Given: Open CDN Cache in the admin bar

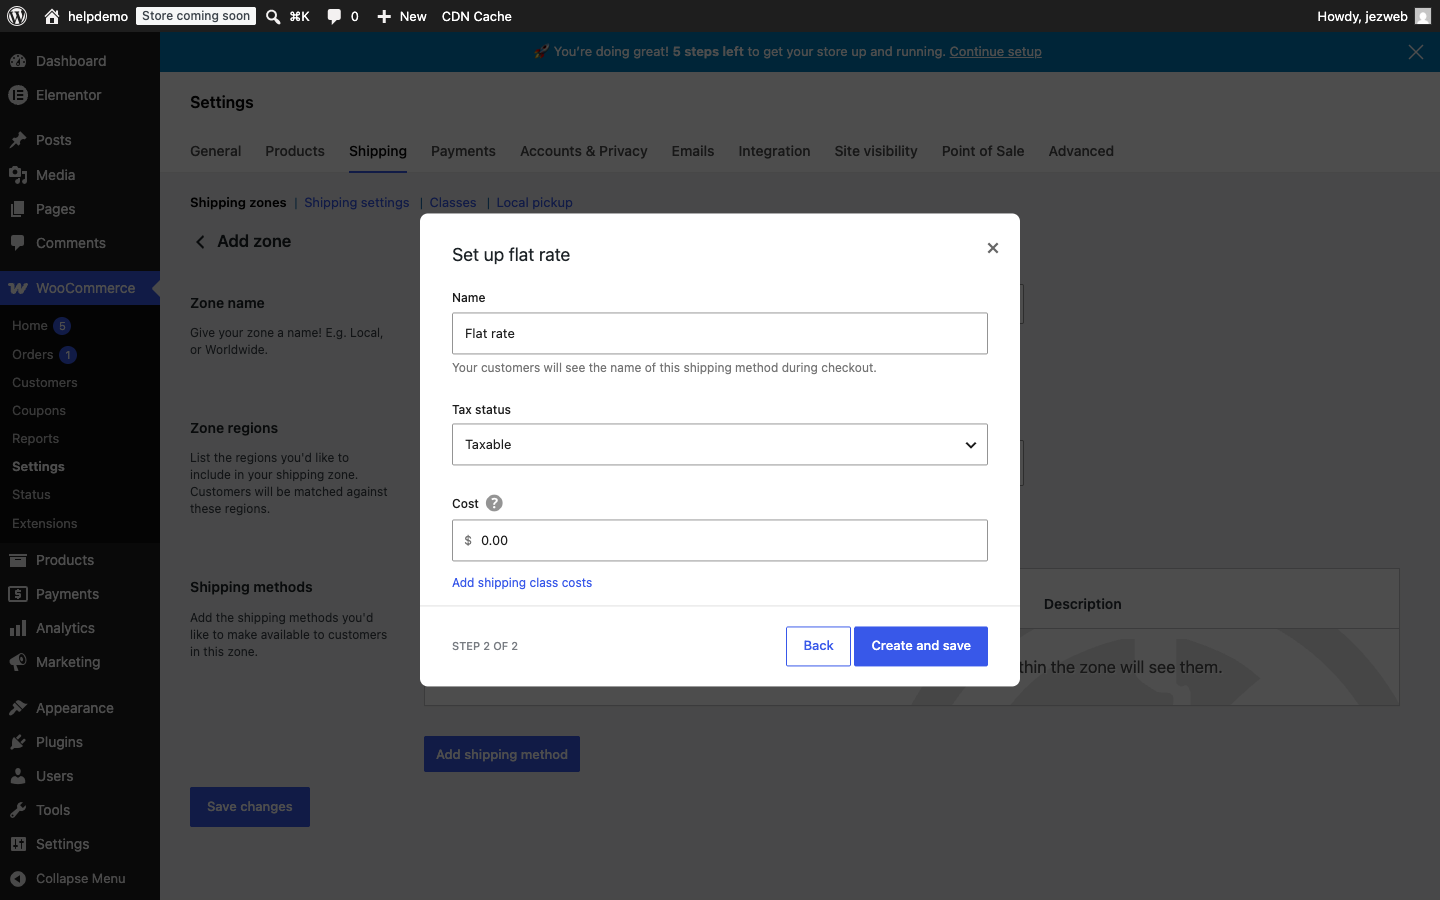Looking at the screenshot, I should (x=477, y=16).
